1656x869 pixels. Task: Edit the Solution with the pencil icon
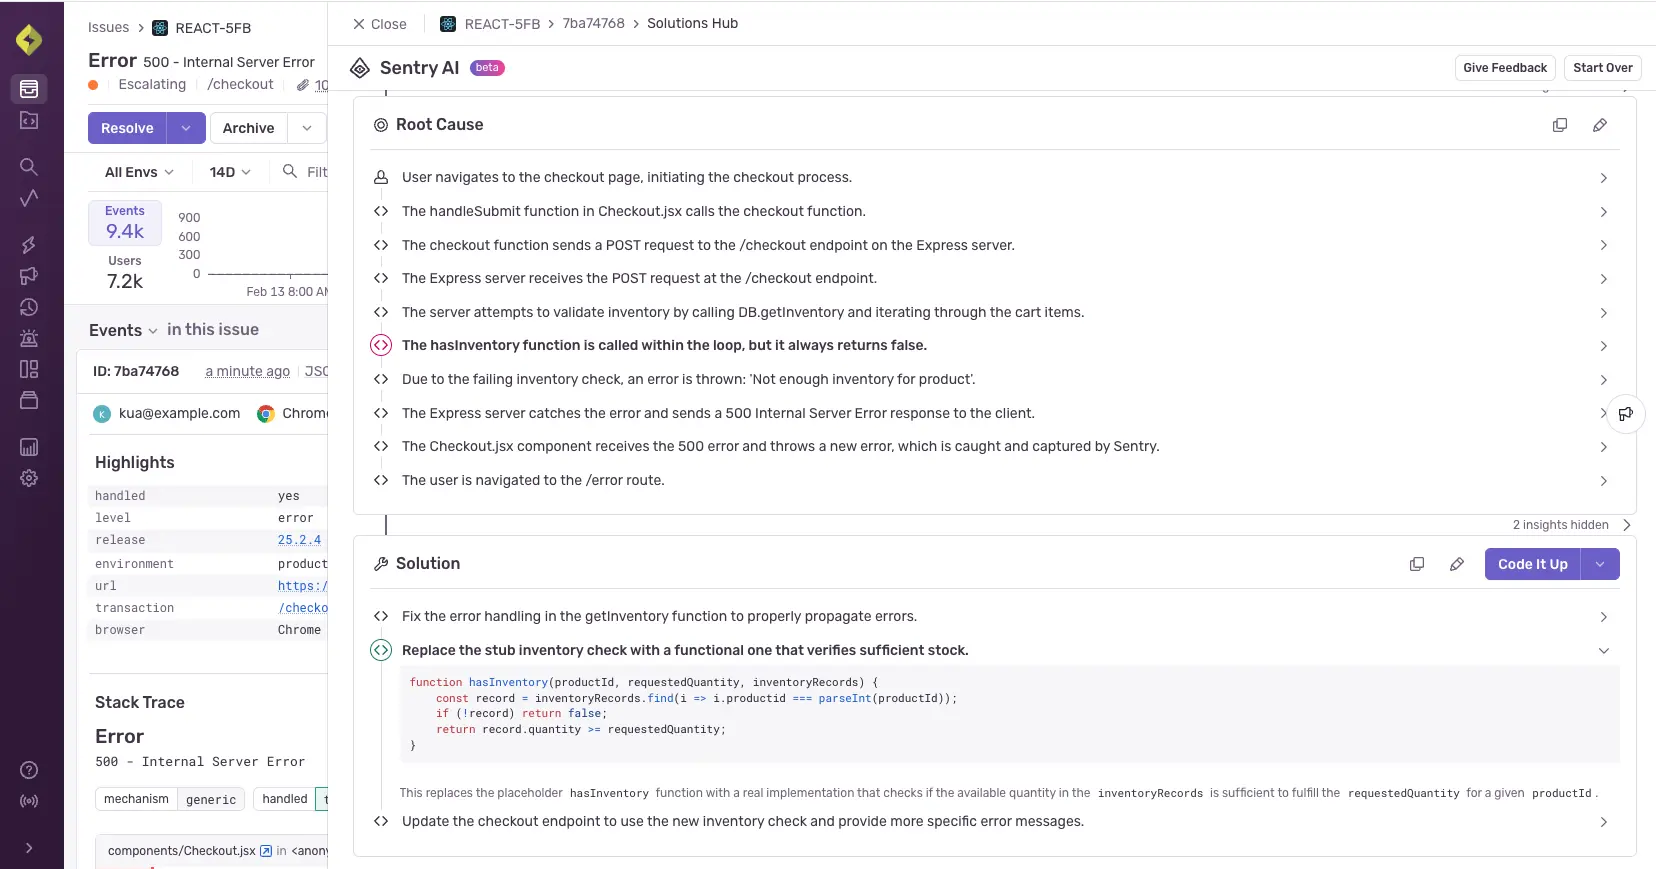(1457, 564)
